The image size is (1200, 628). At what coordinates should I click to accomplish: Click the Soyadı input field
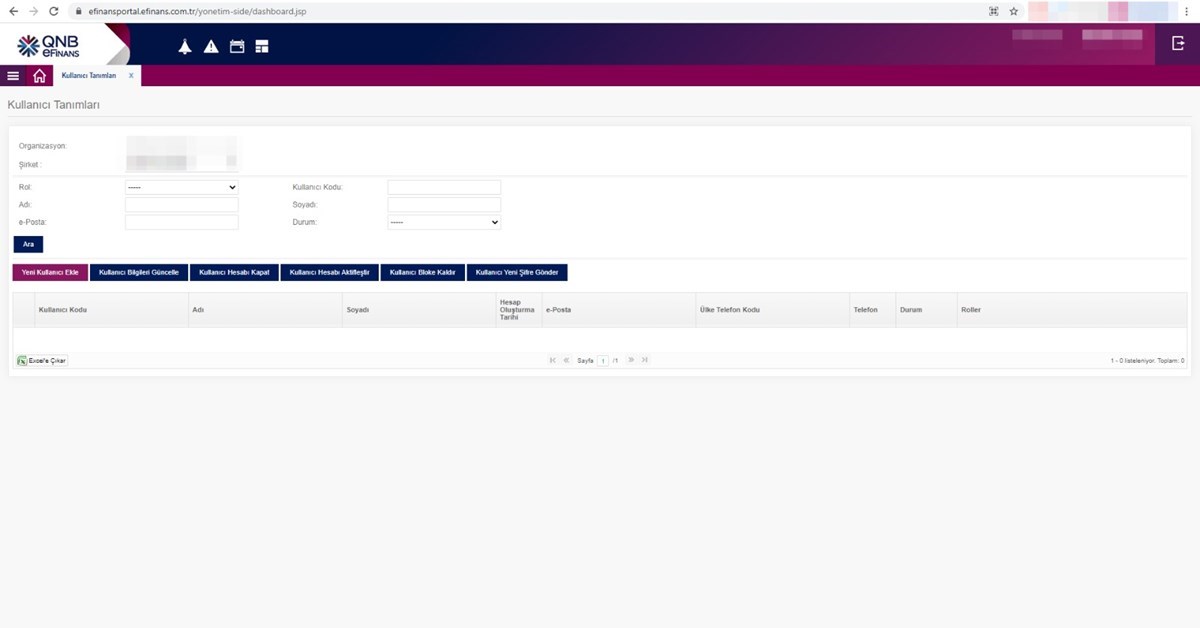[x=444, y=204]
